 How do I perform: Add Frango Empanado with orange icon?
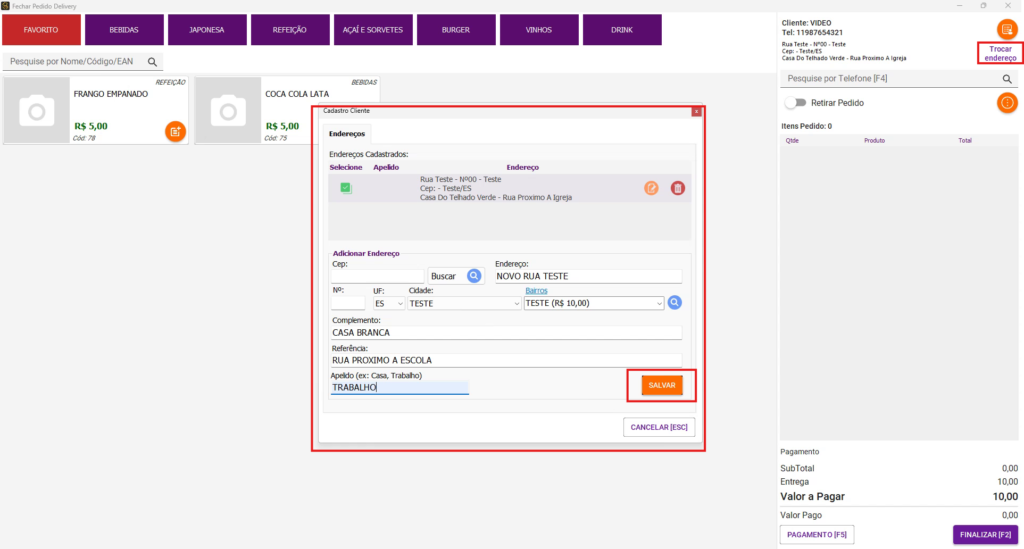pos(175,131)
